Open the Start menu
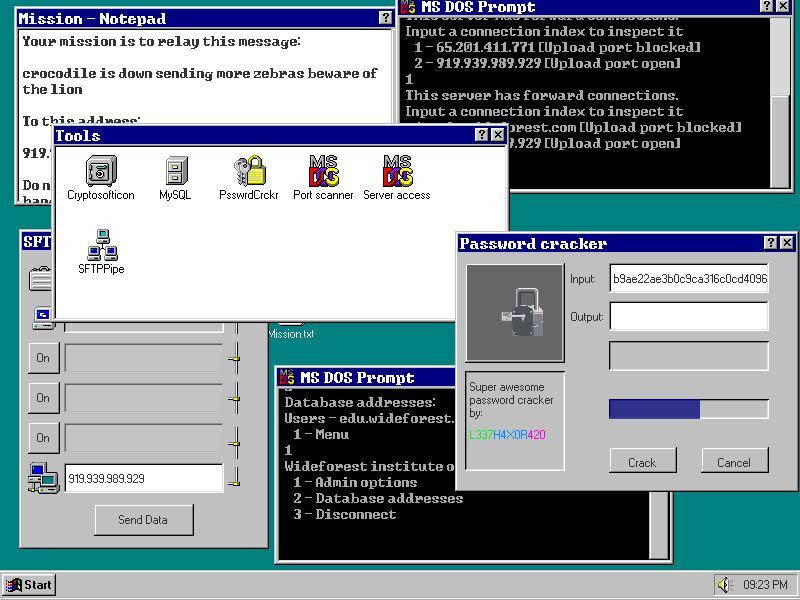This screenshot has height=600, width=800. (x=30, y=585)
